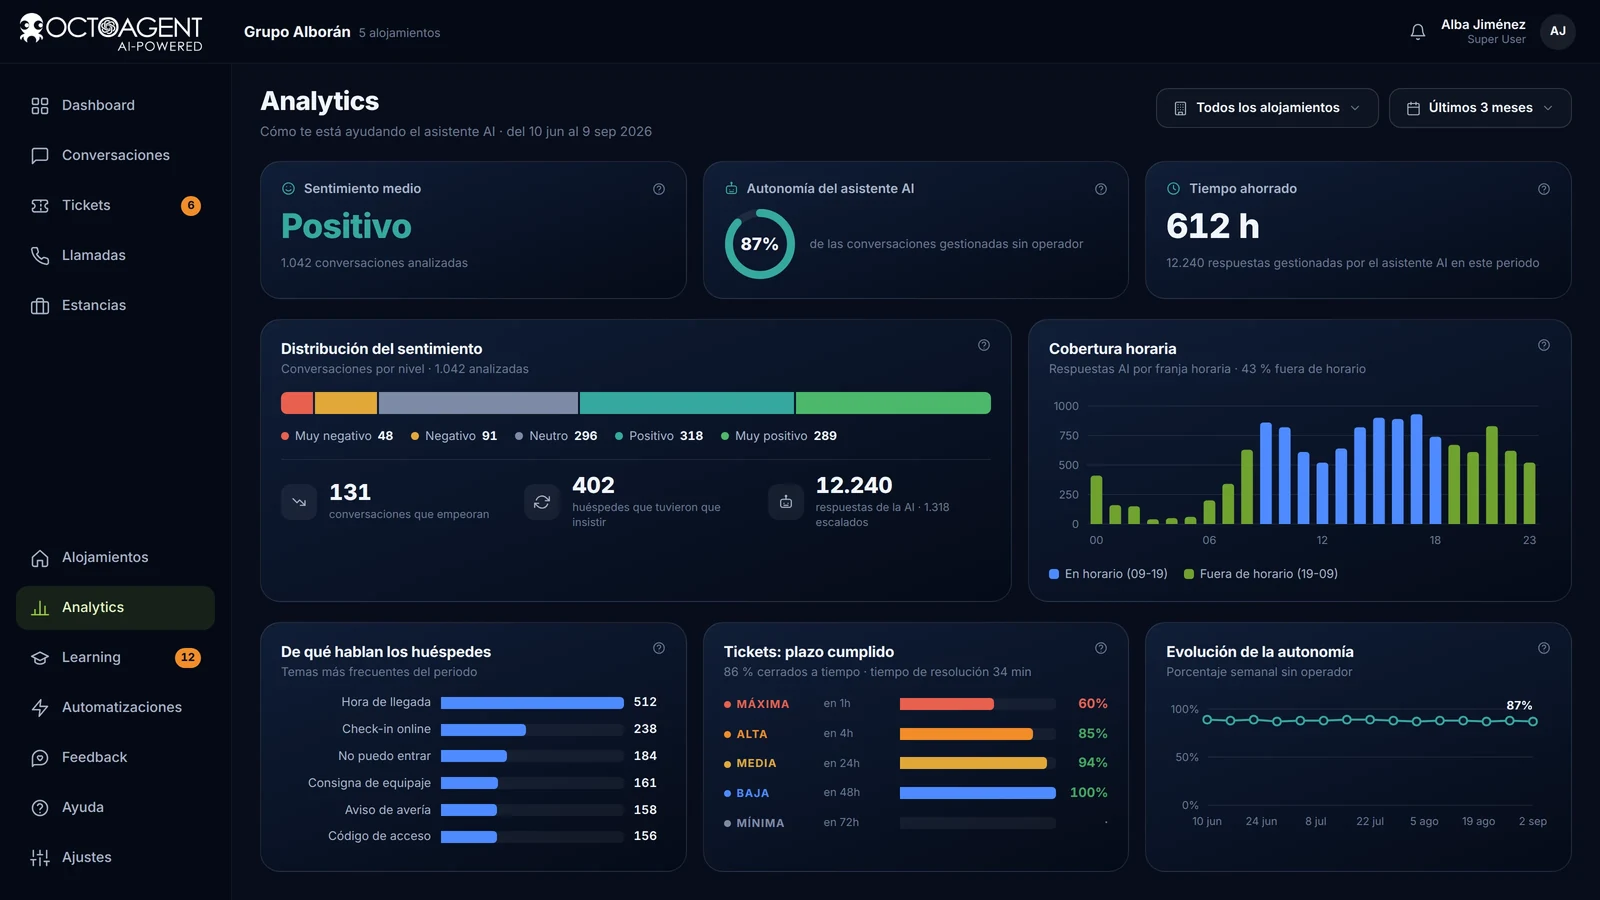The width and height of the screenshot is (1600, 900).
Task: Open Todos los alojamientos dropdown
Action: point(1267,108)
